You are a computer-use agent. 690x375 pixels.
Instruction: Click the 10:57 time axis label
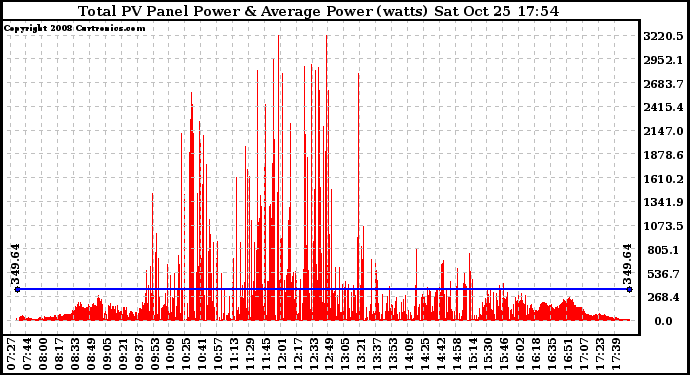(x=218, y=354)
